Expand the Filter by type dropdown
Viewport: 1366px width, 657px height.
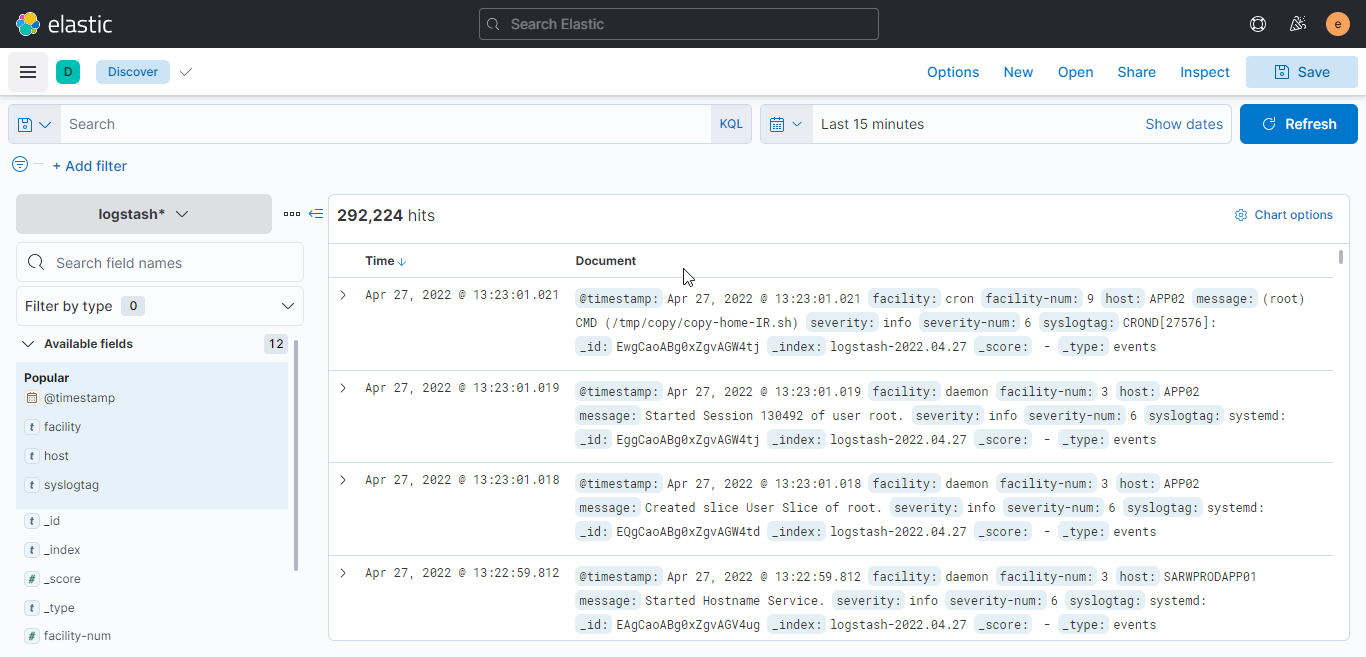coord(160,306)
